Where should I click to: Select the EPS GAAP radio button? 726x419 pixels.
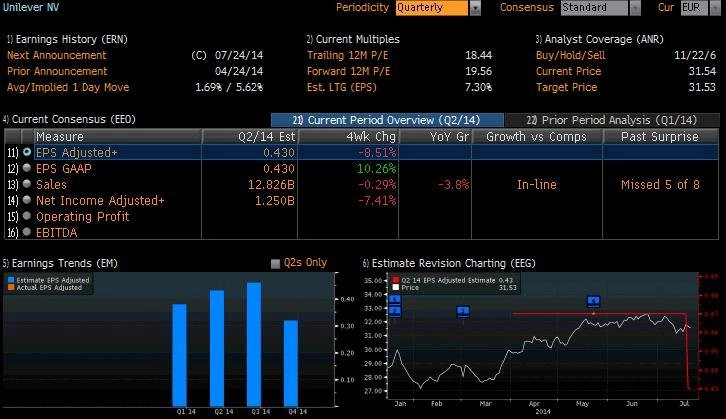[x=27, y=168]
